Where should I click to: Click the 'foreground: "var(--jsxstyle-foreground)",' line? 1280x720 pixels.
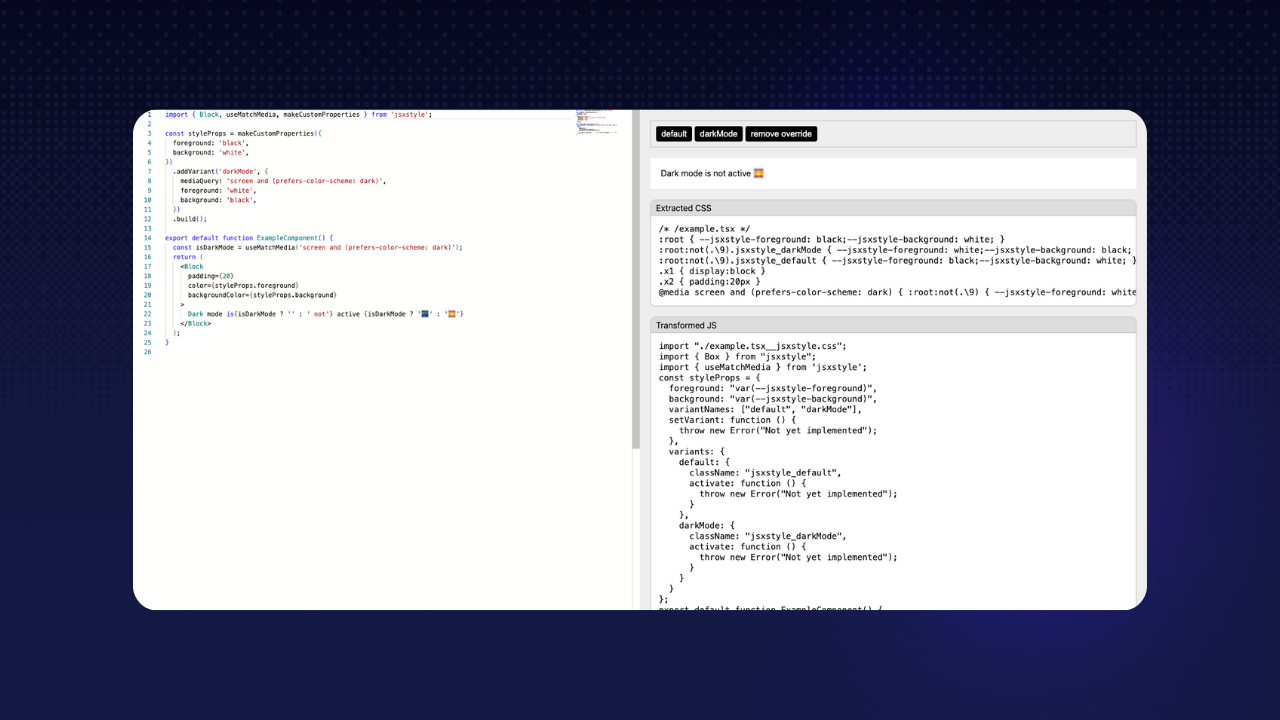point(773,388)
